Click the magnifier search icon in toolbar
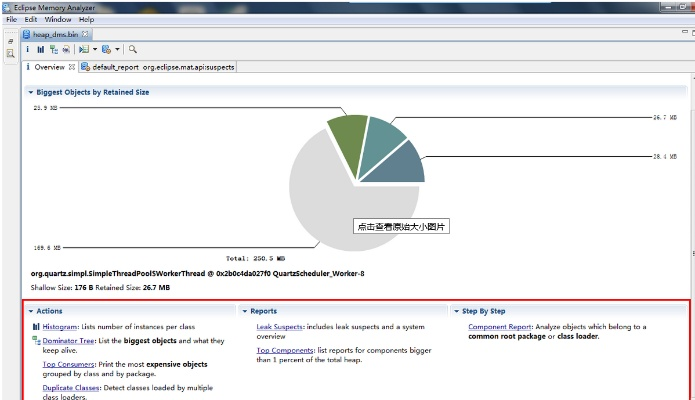The width and height of the screenshot is (695, 400). pos(133,49)
